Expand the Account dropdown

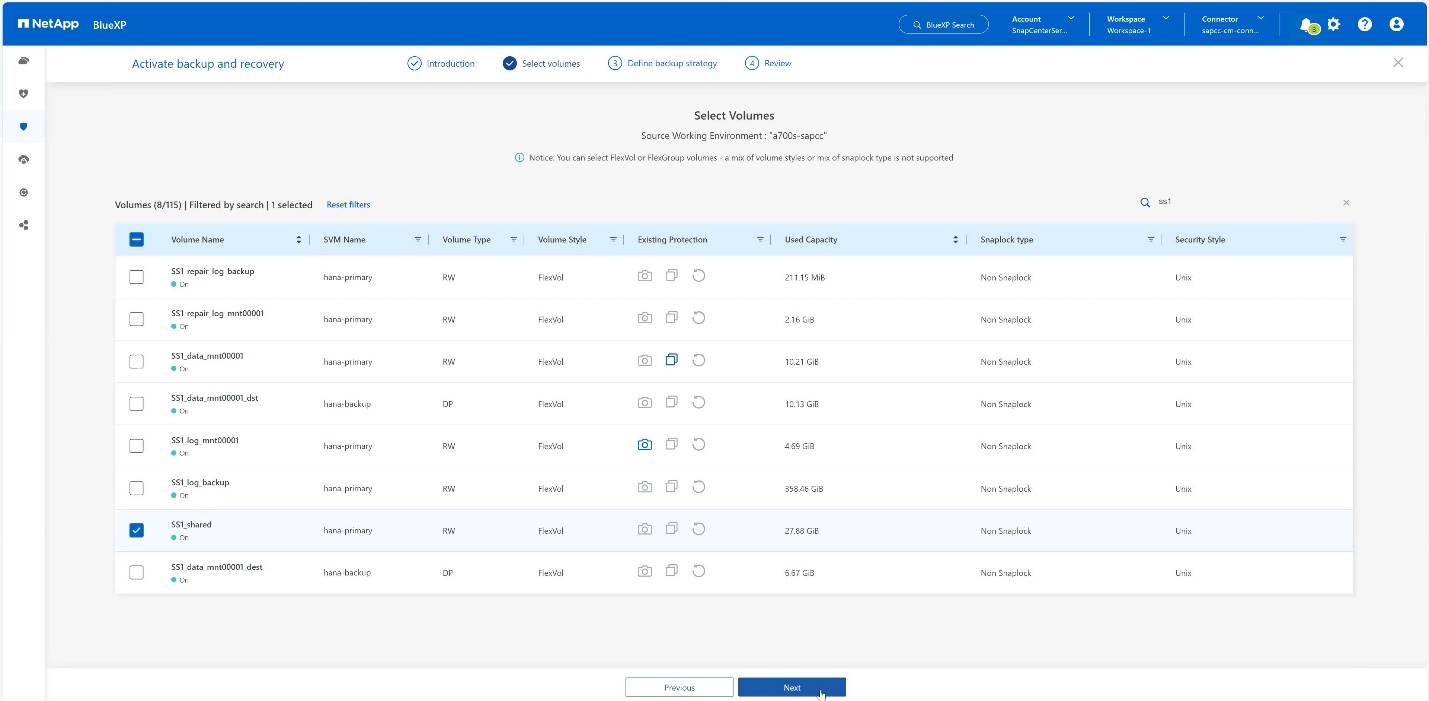point(1071,18)
